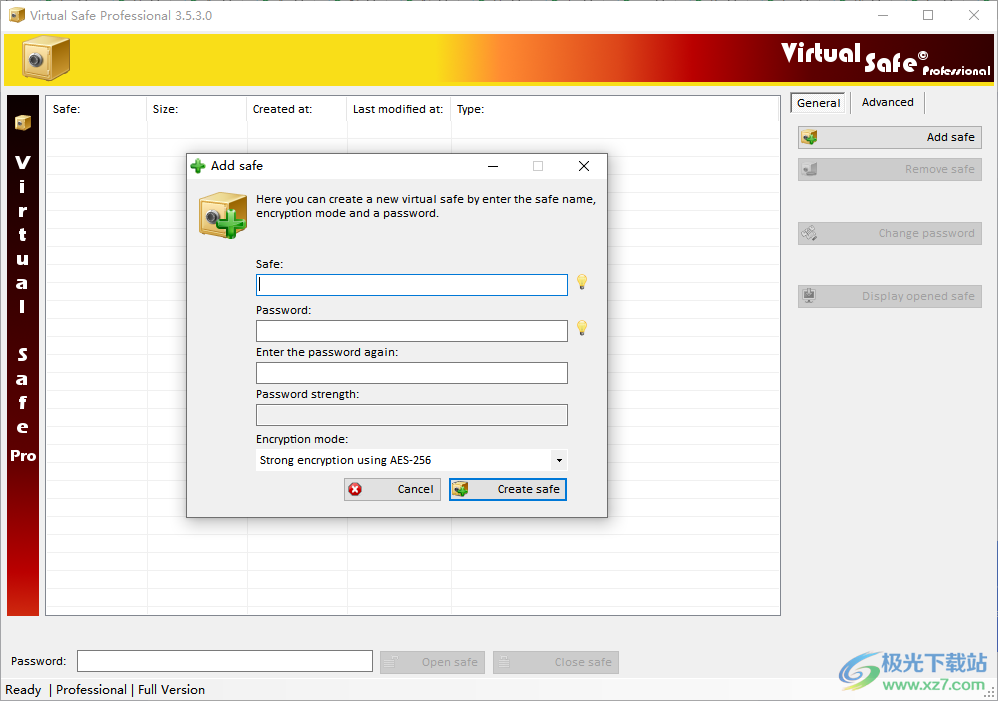998x701 pixels.
Task: Click the Created at column header
Action: click(297, 109)
